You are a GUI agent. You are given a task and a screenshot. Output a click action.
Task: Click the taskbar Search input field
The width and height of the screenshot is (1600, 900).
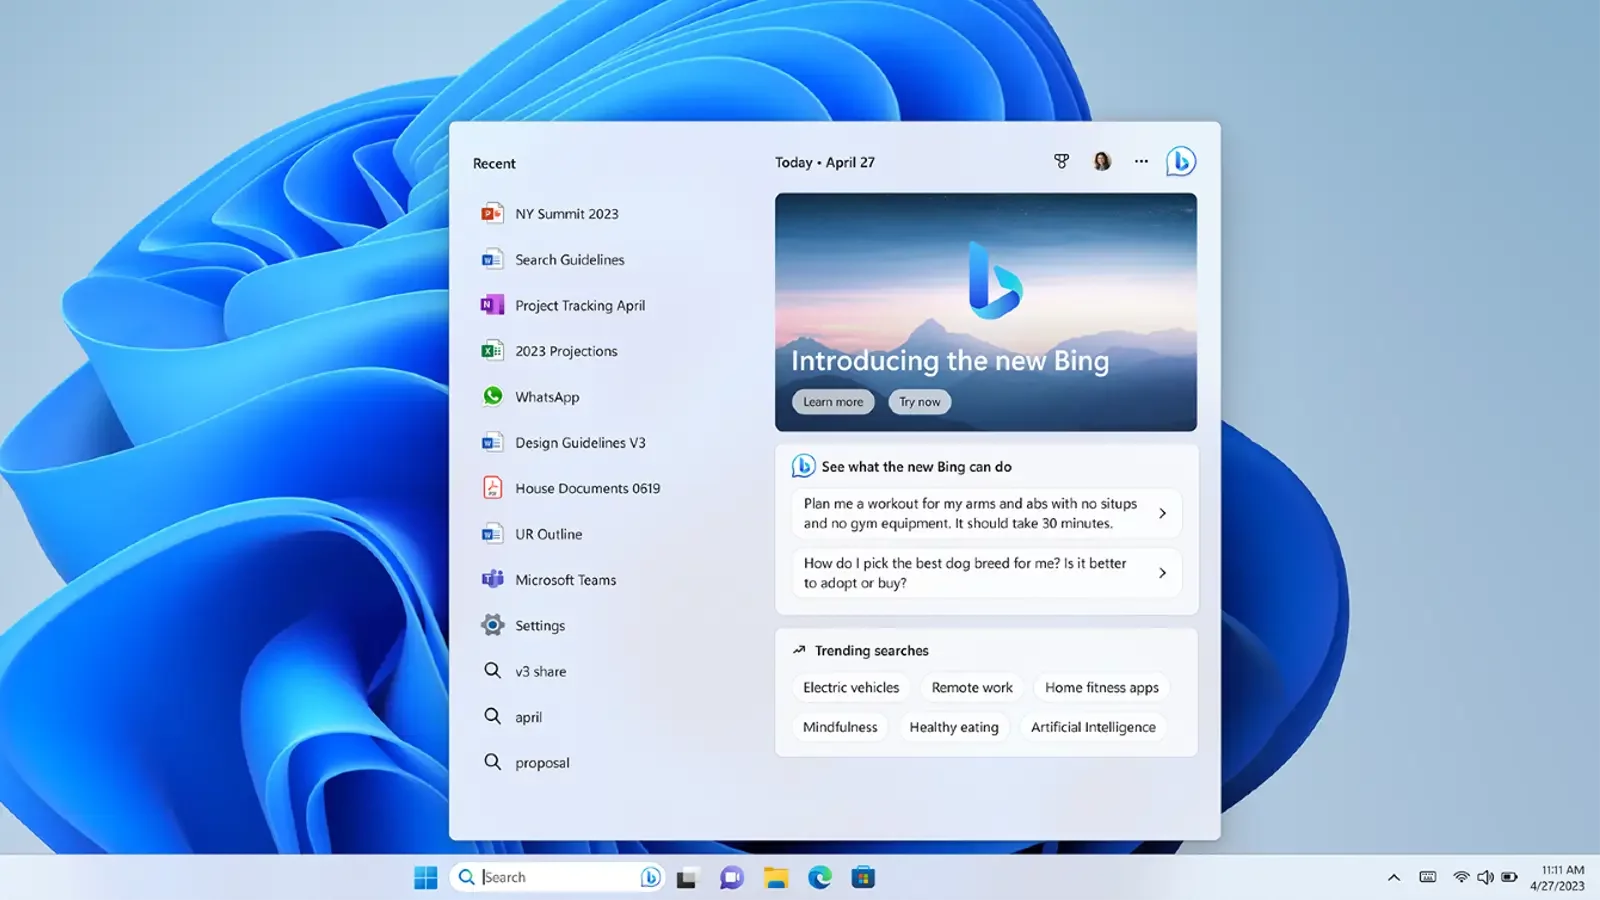(x=556, y=877)
